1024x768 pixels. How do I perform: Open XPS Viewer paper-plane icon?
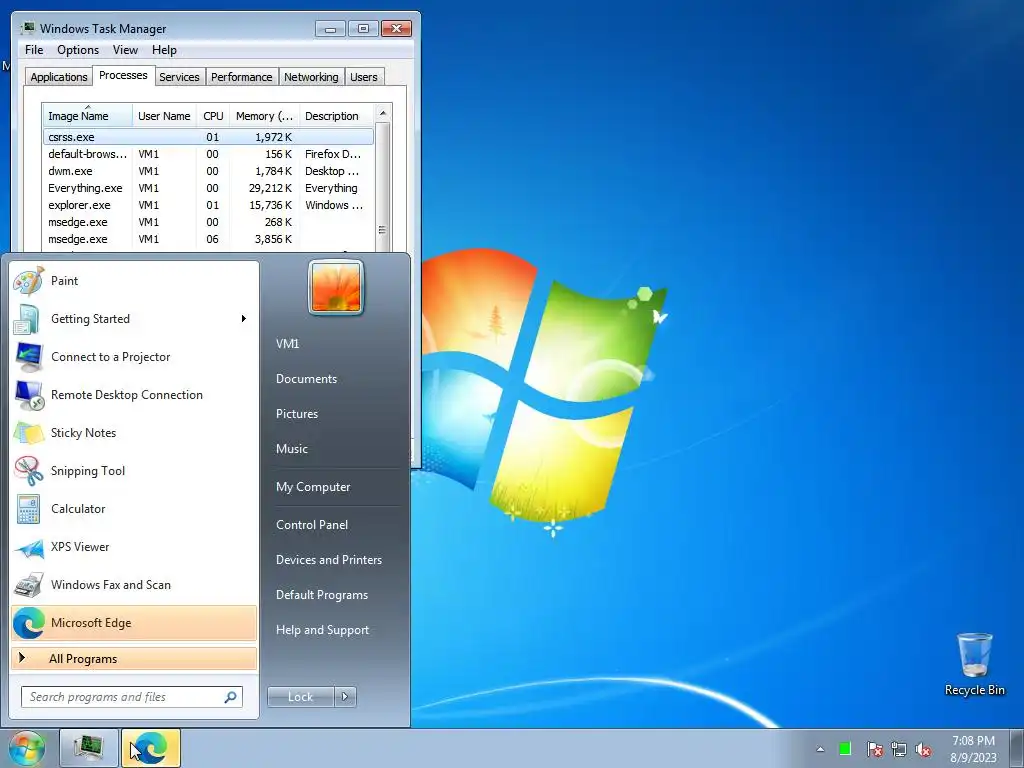(x=29, y=547)
